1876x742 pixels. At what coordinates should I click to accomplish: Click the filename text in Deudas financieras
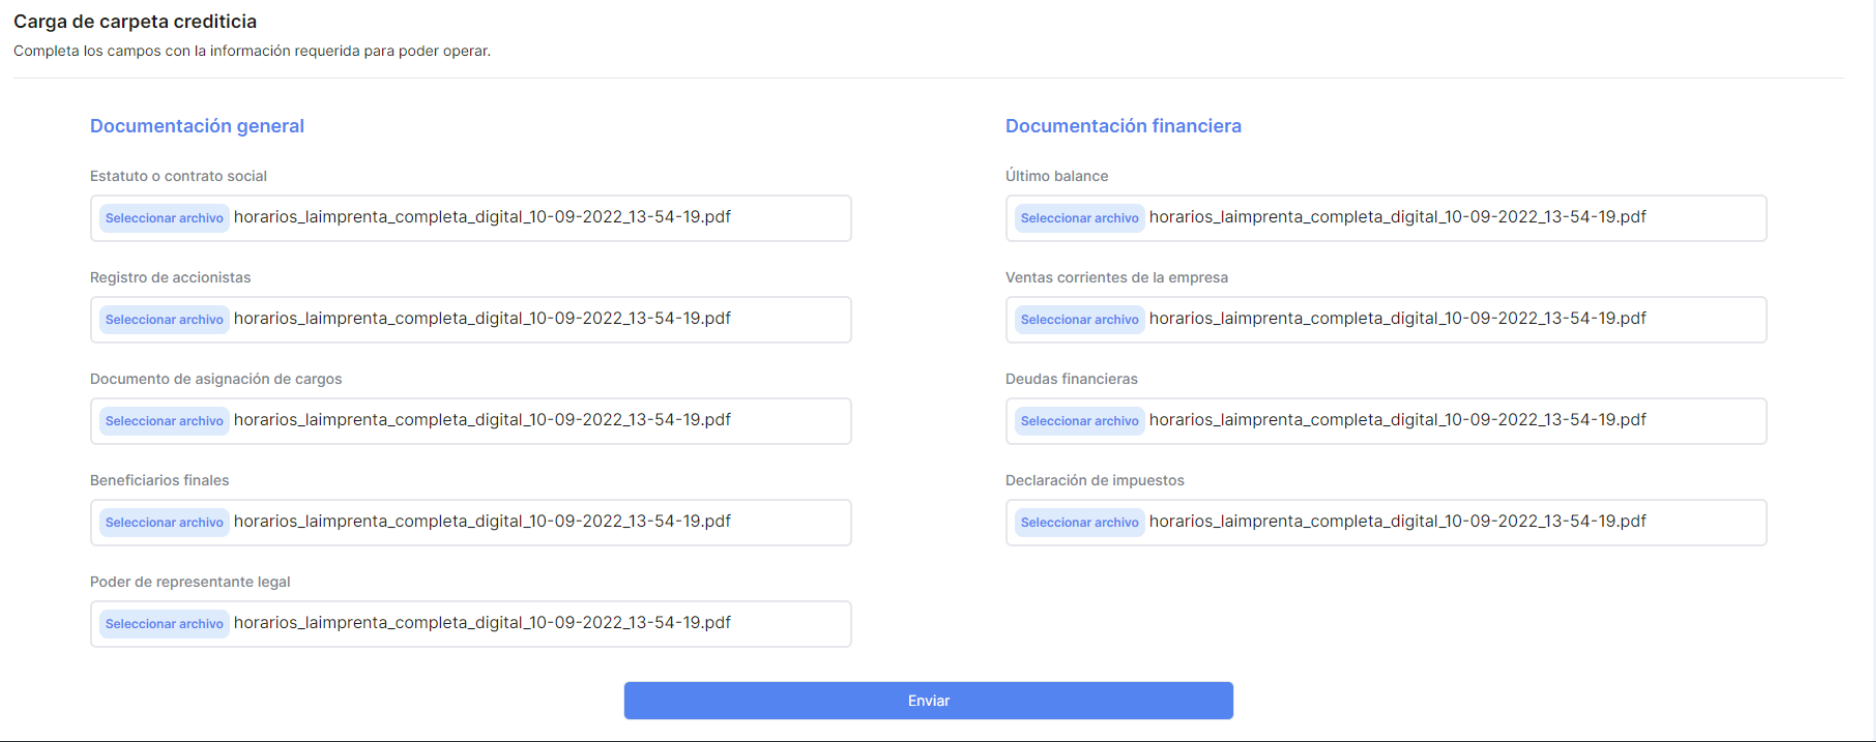click(x=1397, y=420)
